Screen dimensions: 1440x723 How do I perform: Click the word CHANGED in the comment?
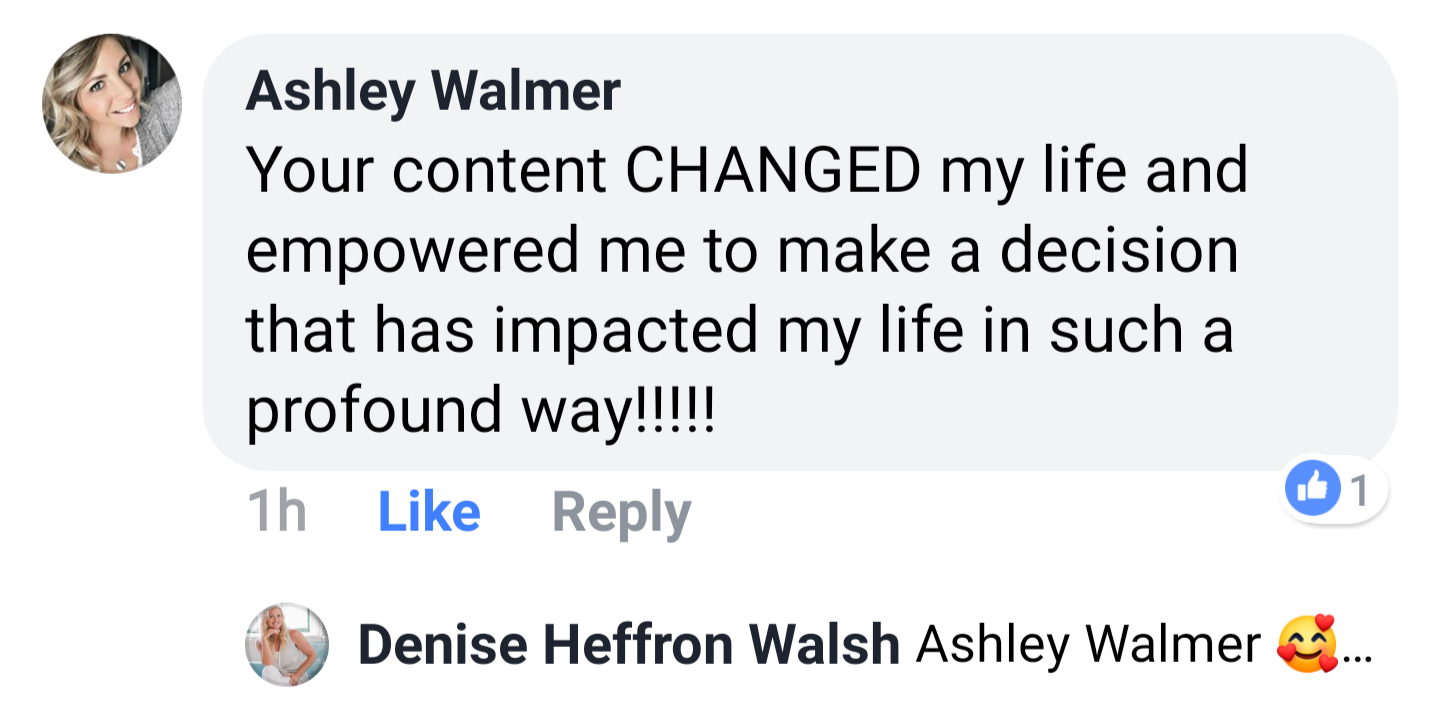click(x=772, y=171)
